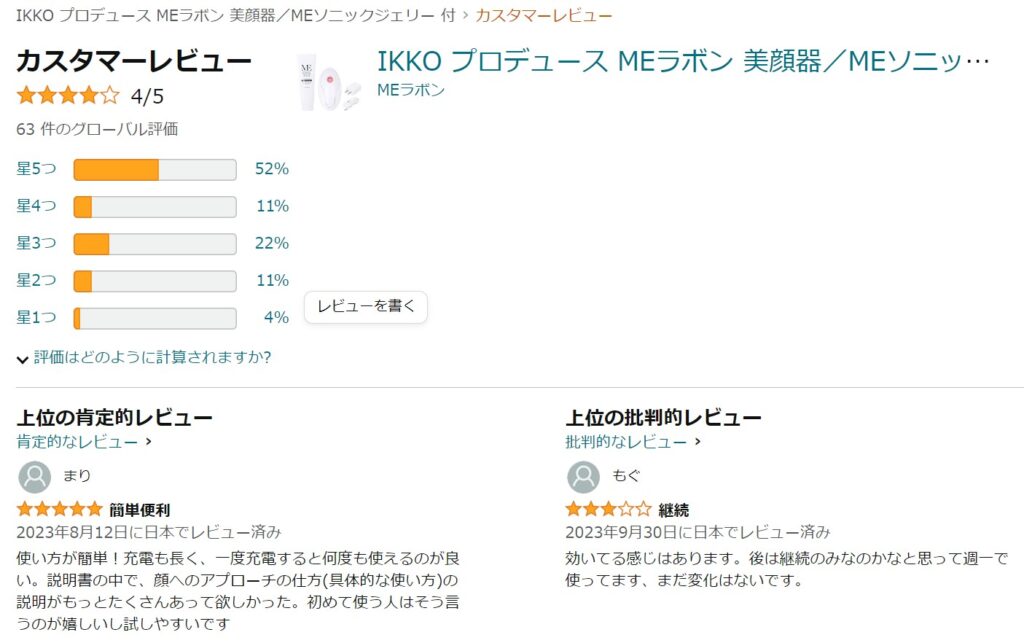The image size is (1024, 643).
Task: Filter reviews by 星4つ label
Action: (36, 207)
